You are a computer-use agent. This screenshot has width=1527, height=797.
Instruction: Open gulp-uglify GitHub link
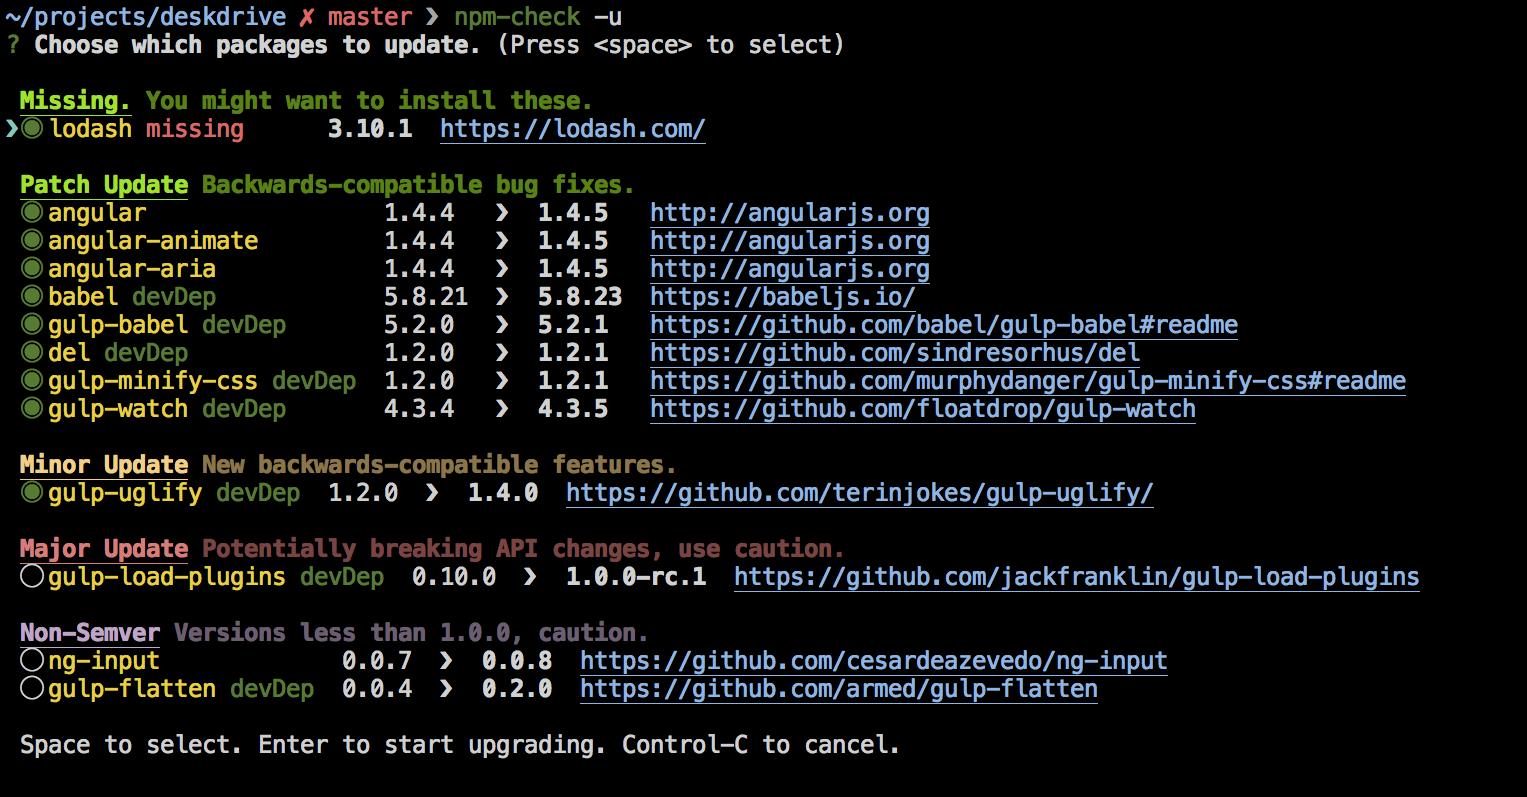click(859, 493)
